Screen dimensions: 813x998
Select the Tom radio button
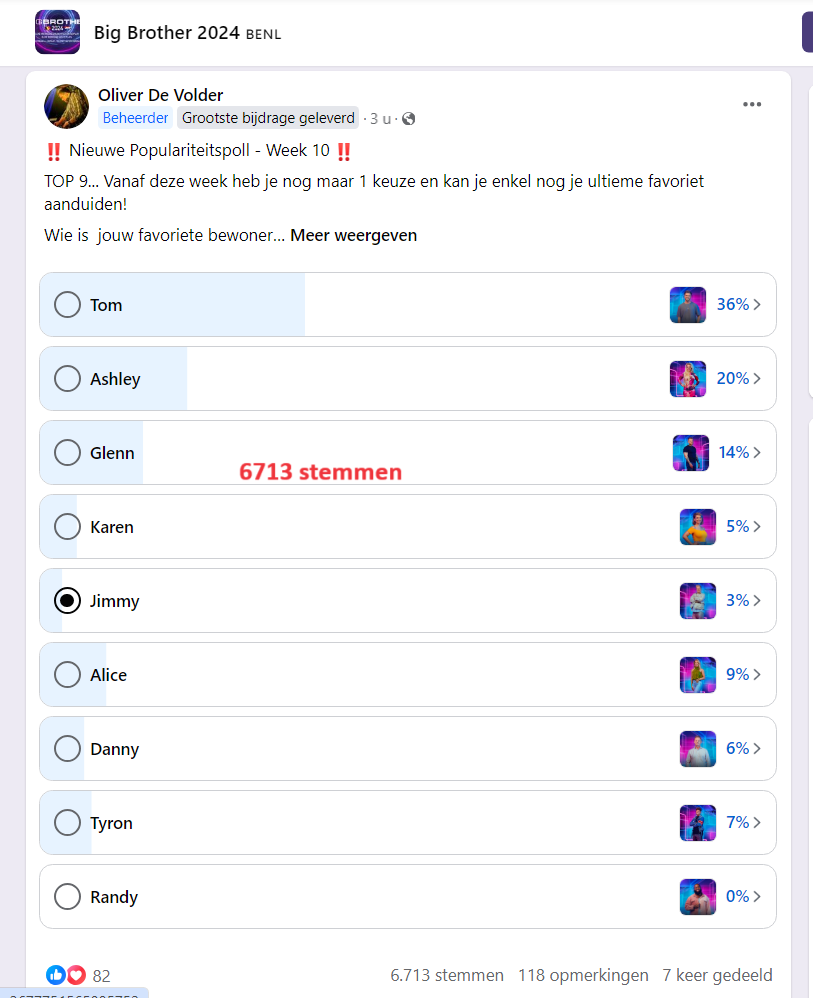[67, 305]
